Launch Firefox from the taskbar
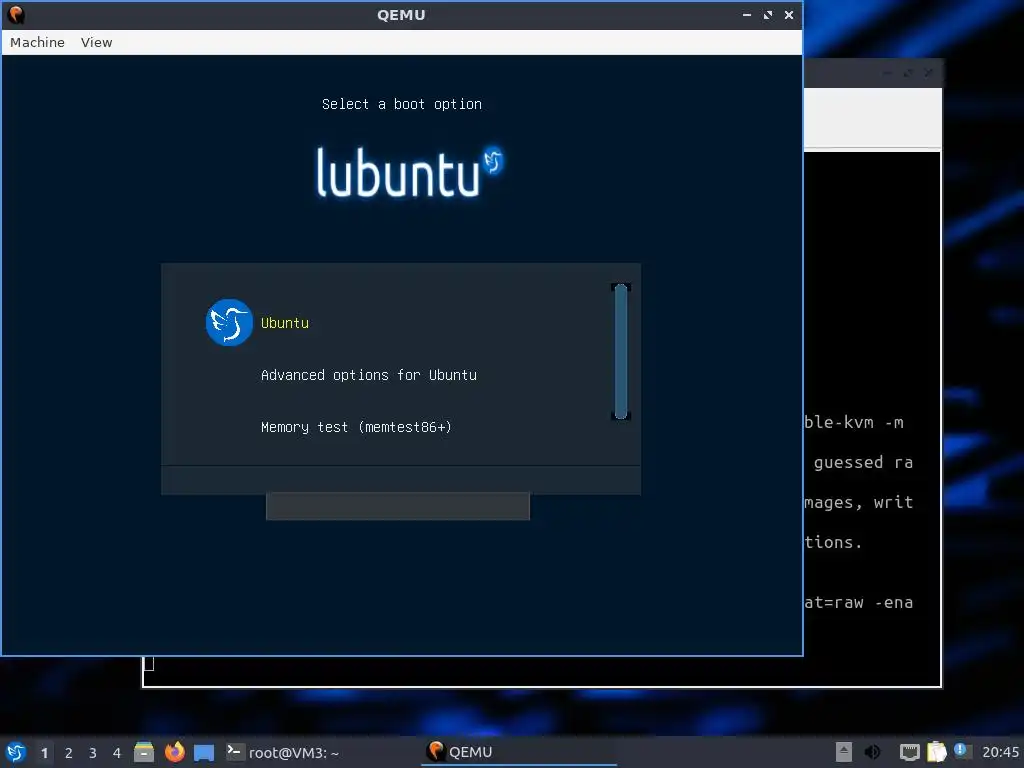The image size is (1024, 768). point(174,752)
